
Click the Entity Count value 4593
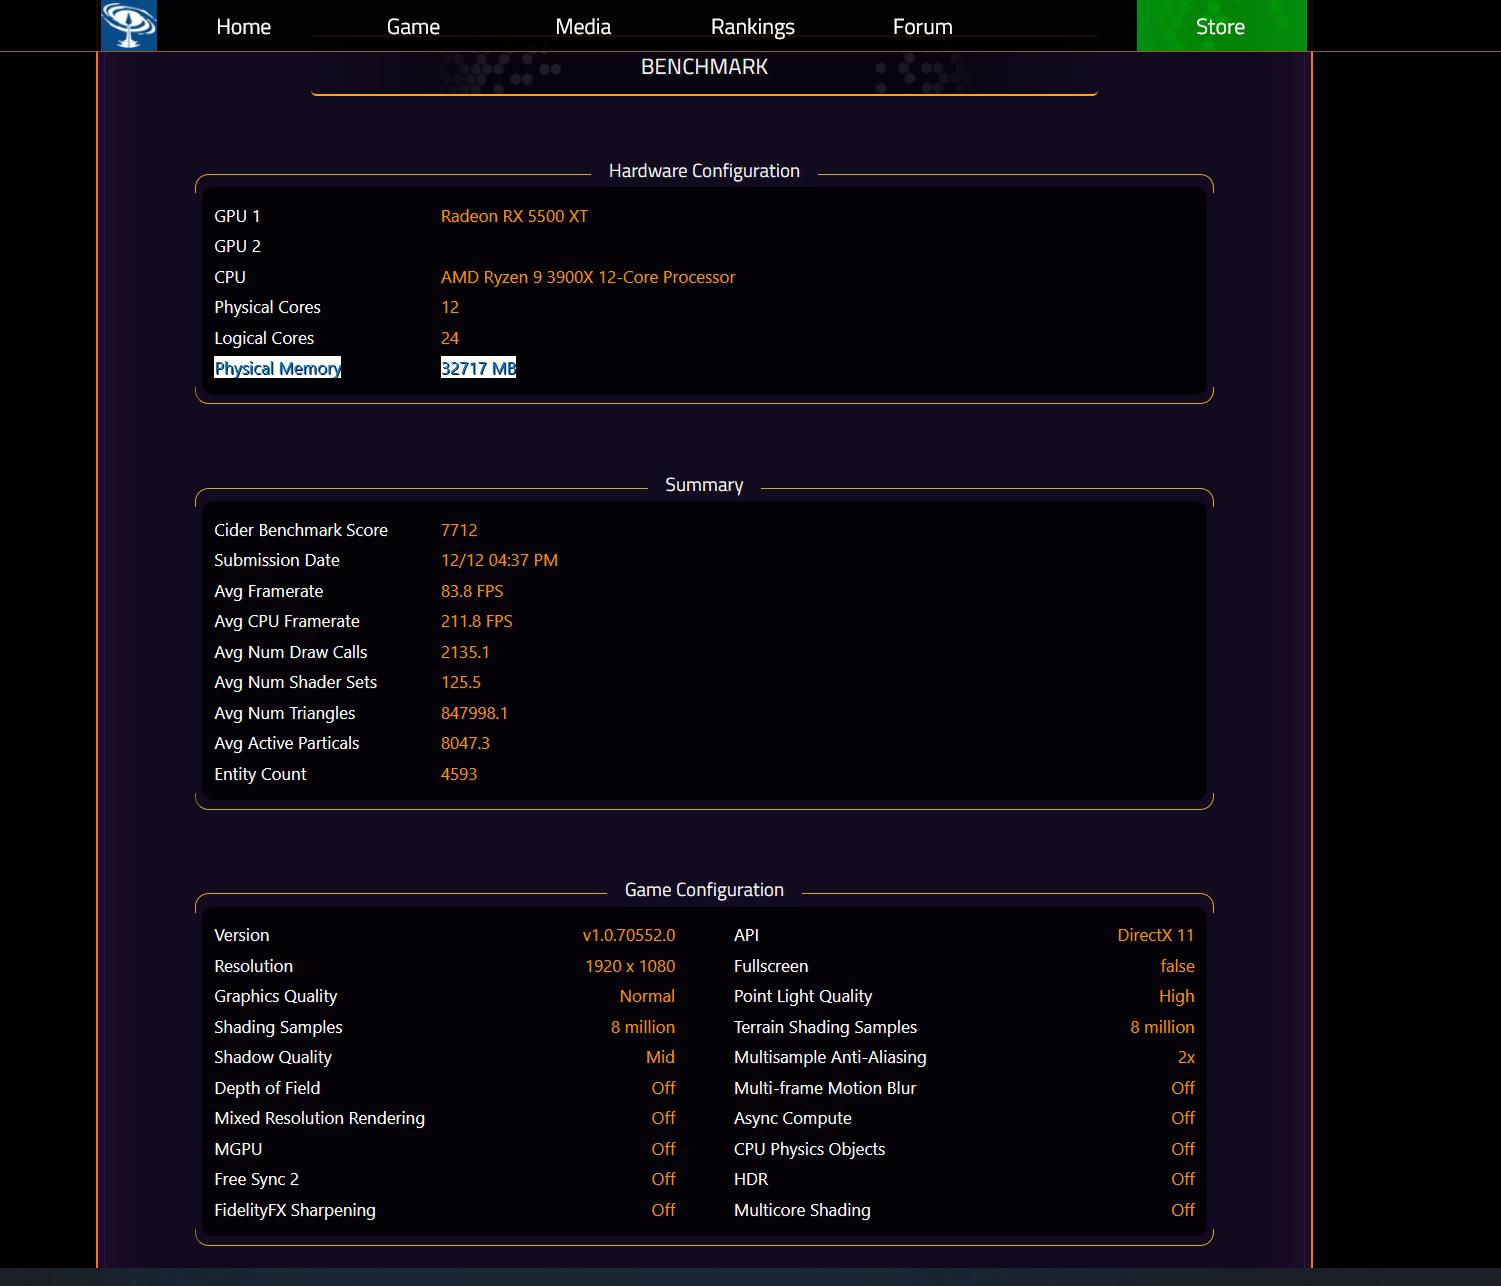[459, 774]
